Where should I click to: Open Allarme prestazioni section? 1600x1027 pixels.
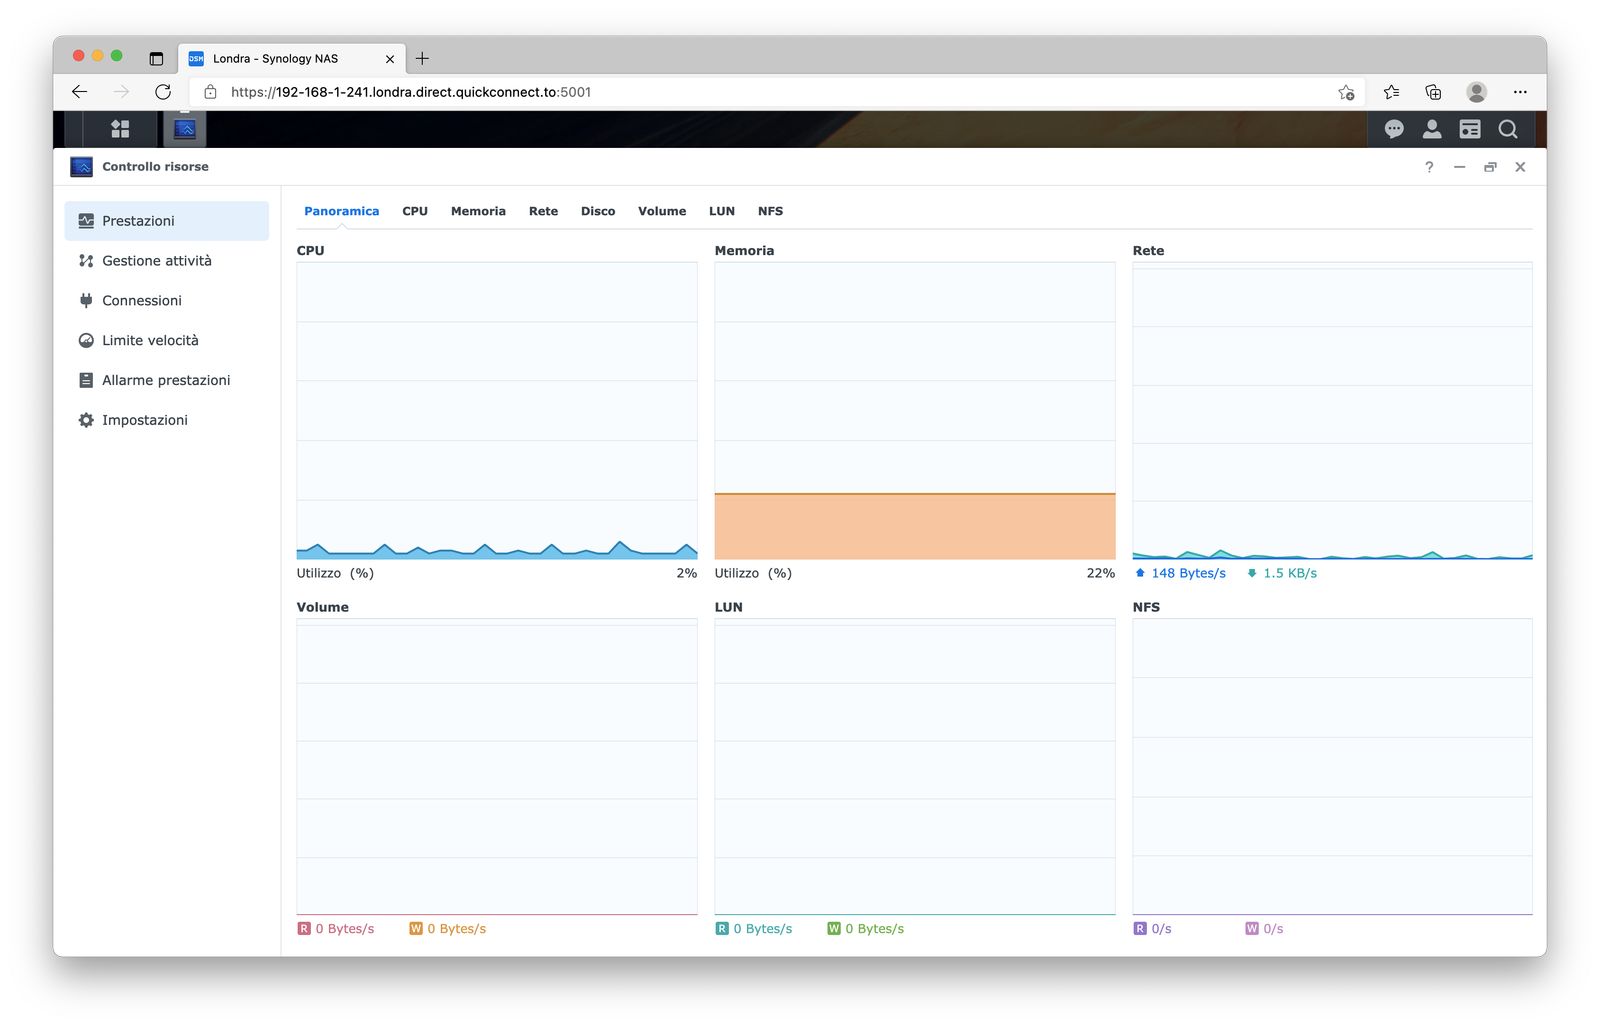(167, 381)
